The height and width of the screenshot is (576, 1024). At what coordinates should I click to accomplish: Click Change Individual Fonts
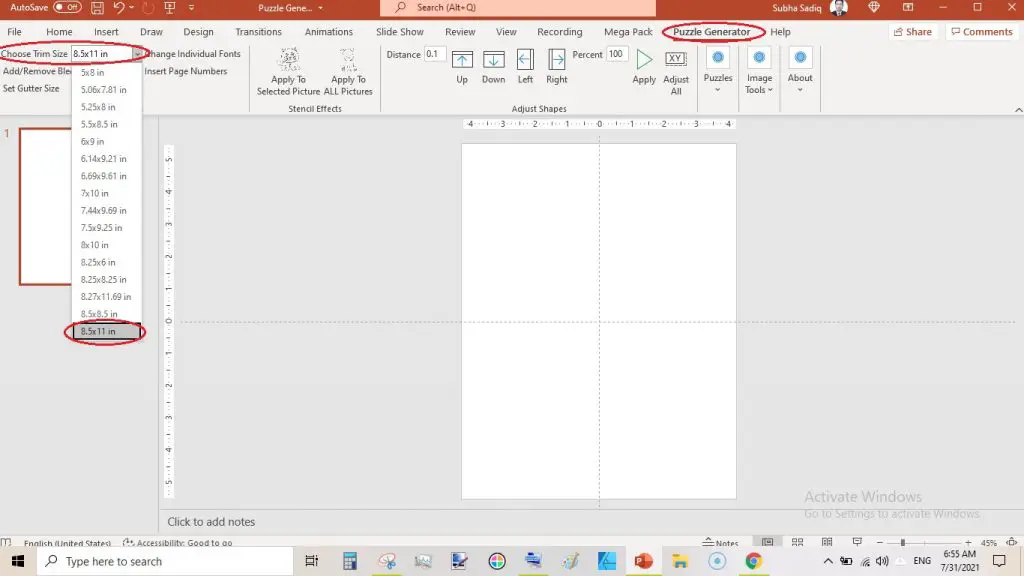click(x=193, y=54)
